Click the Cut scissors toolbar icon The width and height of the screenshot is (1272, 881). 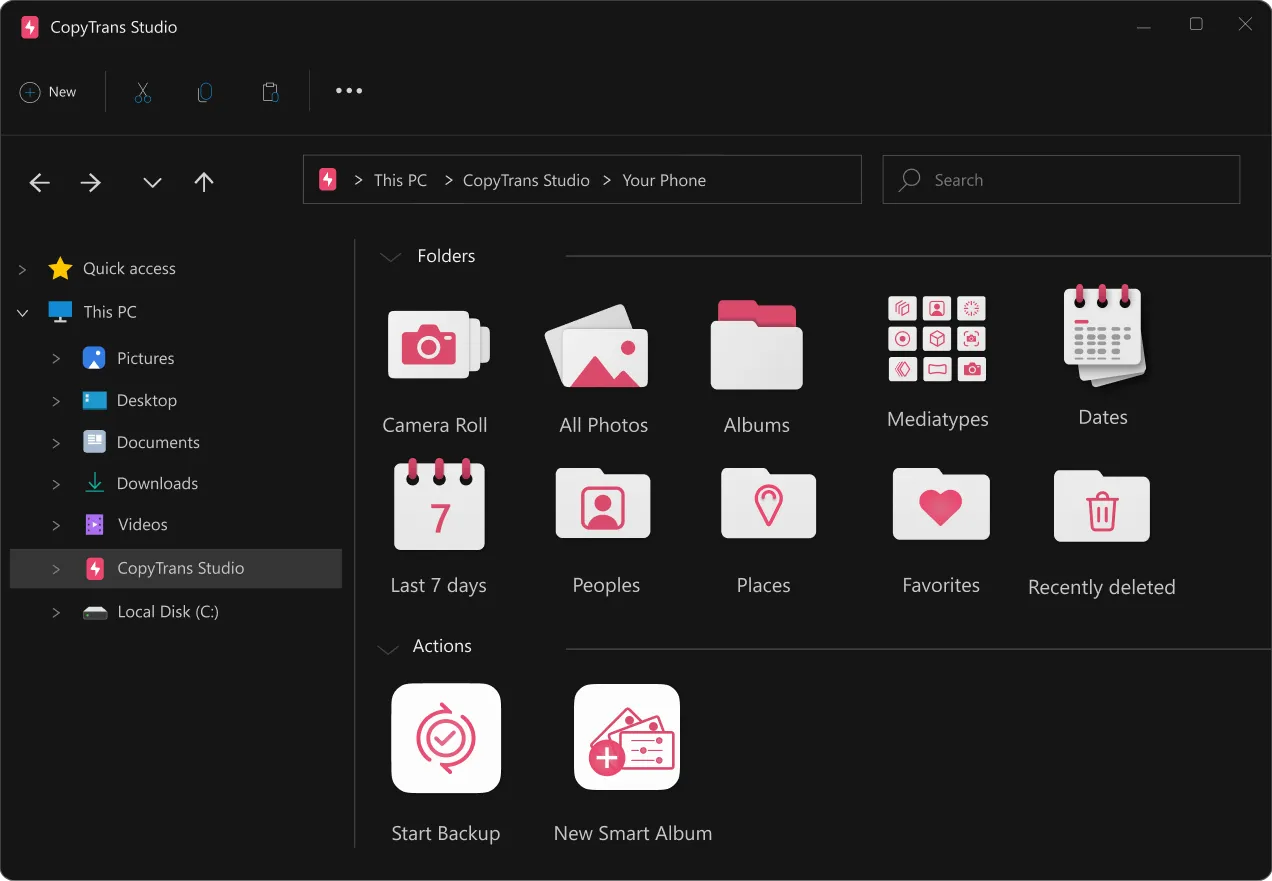(143, 92)
